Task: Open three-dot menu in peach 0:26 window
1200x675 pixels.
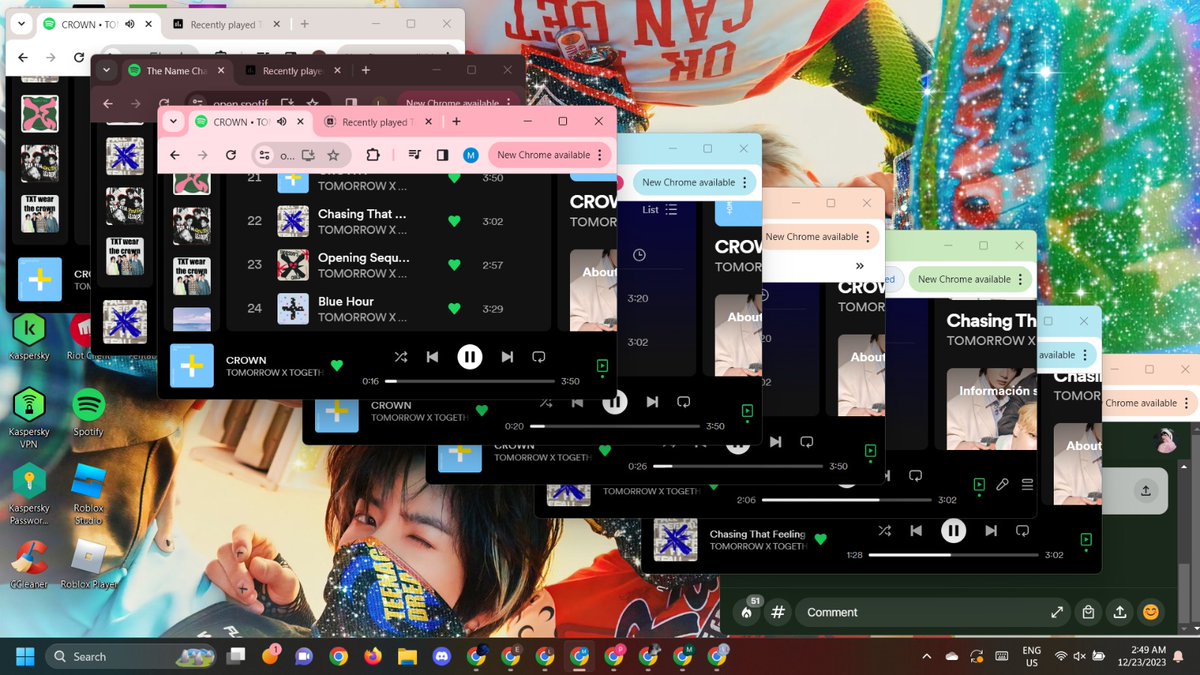Action: pyautogui.click(x=868, y=237)
